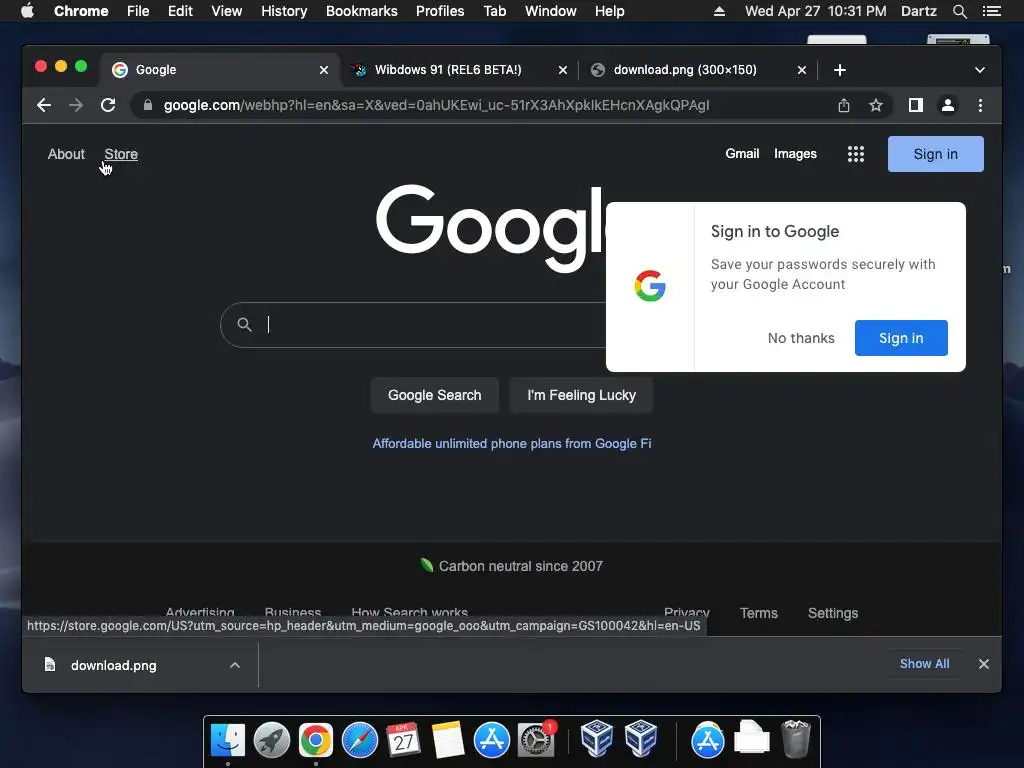
Task: Open a new tab with plus button
Action: pos(840,70)
